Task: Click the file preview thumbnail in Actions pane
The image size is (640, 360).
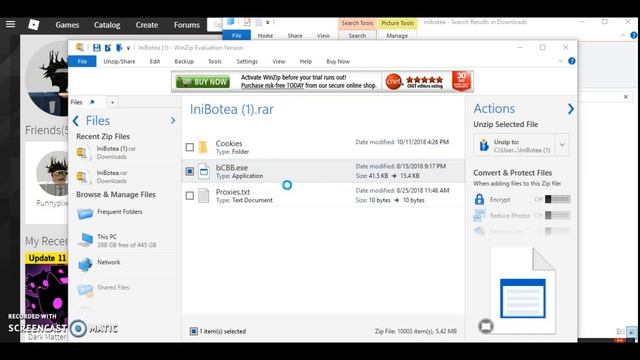Action: click(523, 291)
